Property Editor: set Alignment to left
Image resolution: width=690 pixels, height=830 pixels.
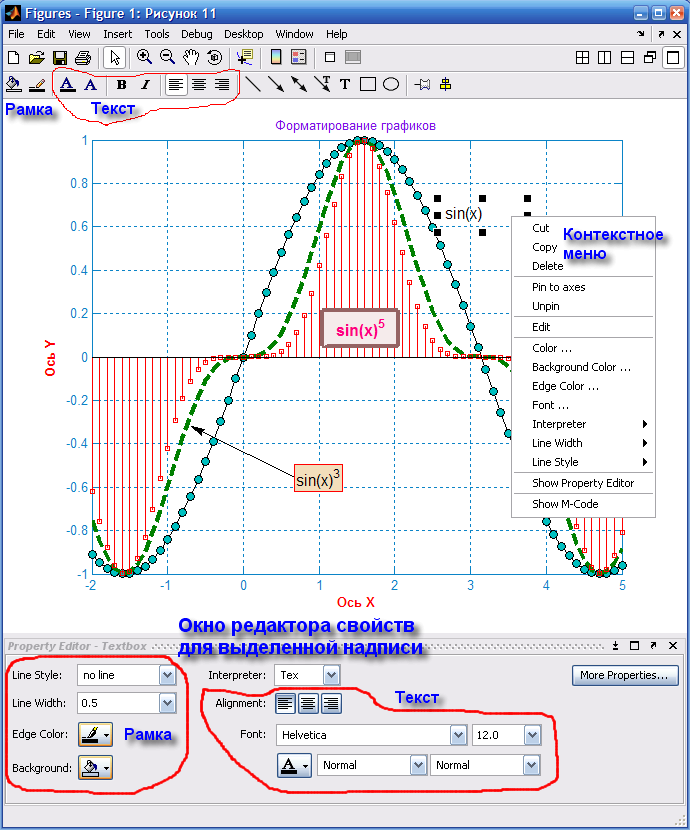[x=285, y=703]
